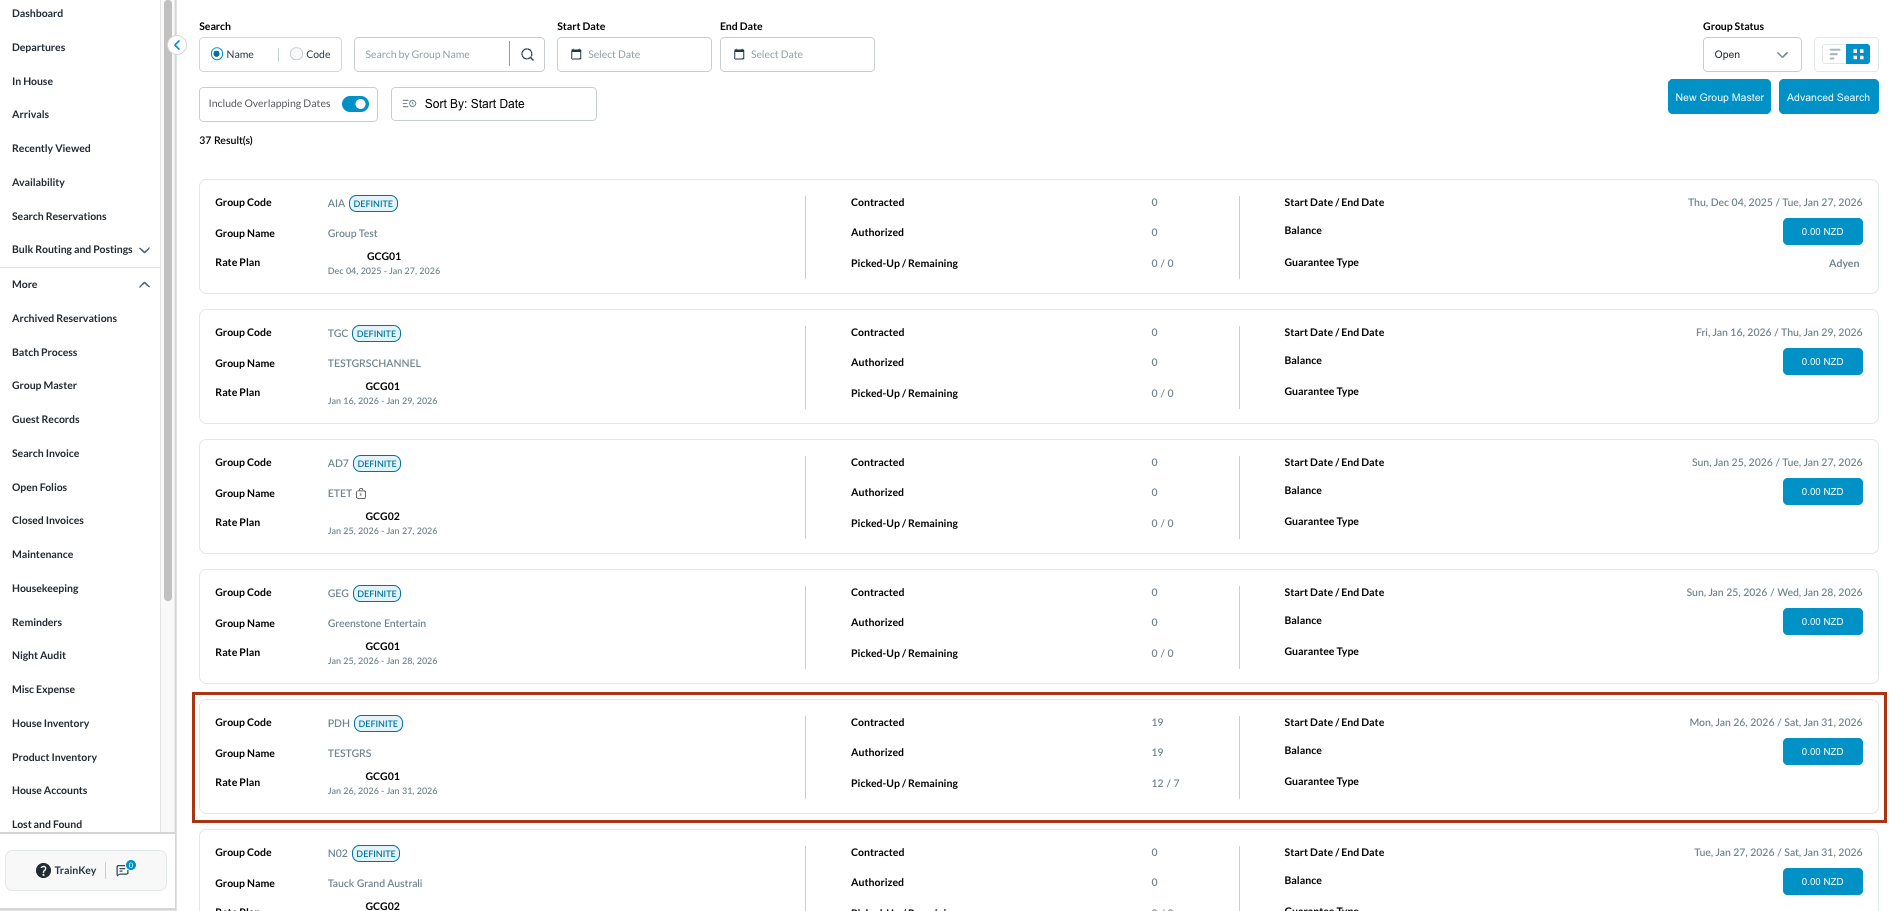Open the End Date calendar icon
This screenshot has height=911, width=1889.
[739, 55]
